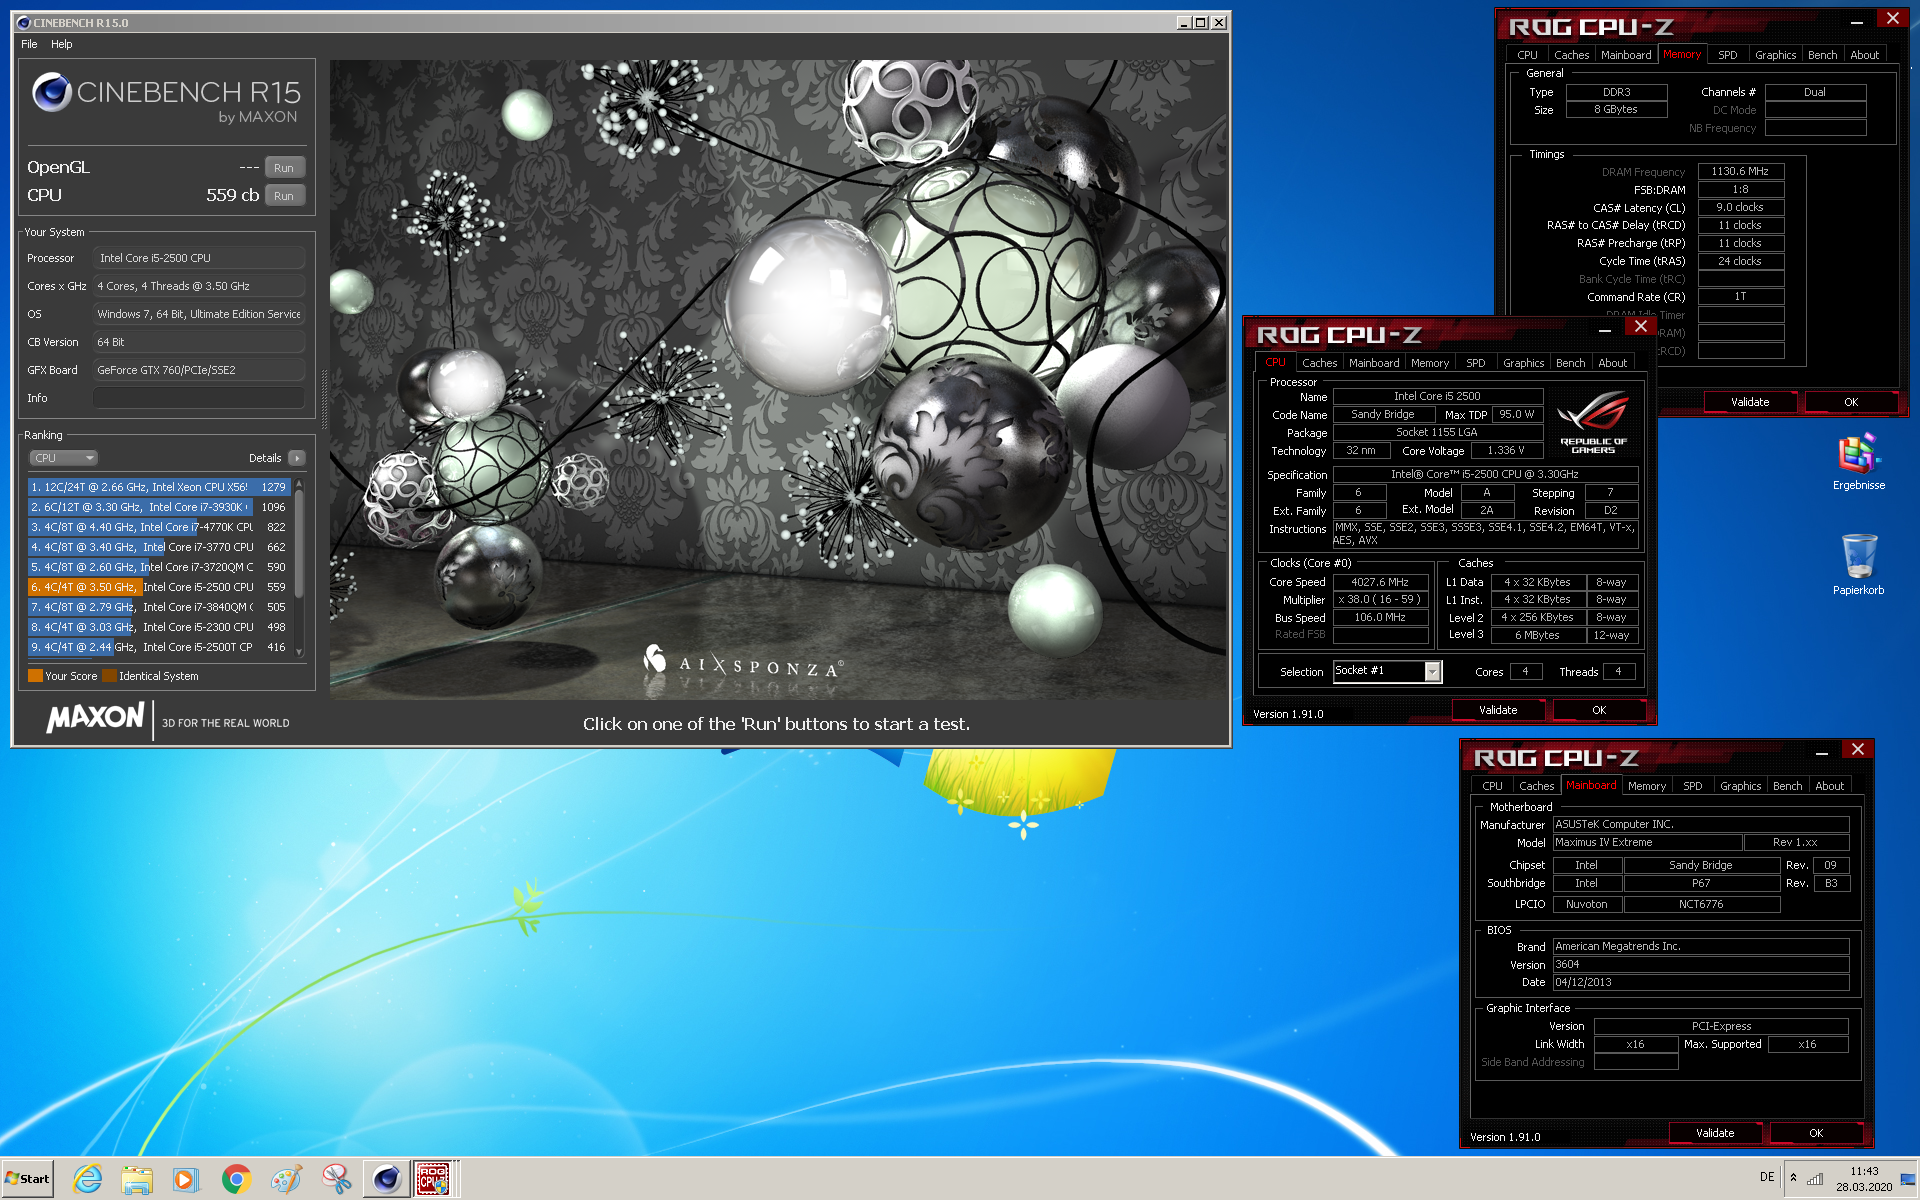Switch to ROG CPU-Z taskbar icon

(x=433, y=1179)
